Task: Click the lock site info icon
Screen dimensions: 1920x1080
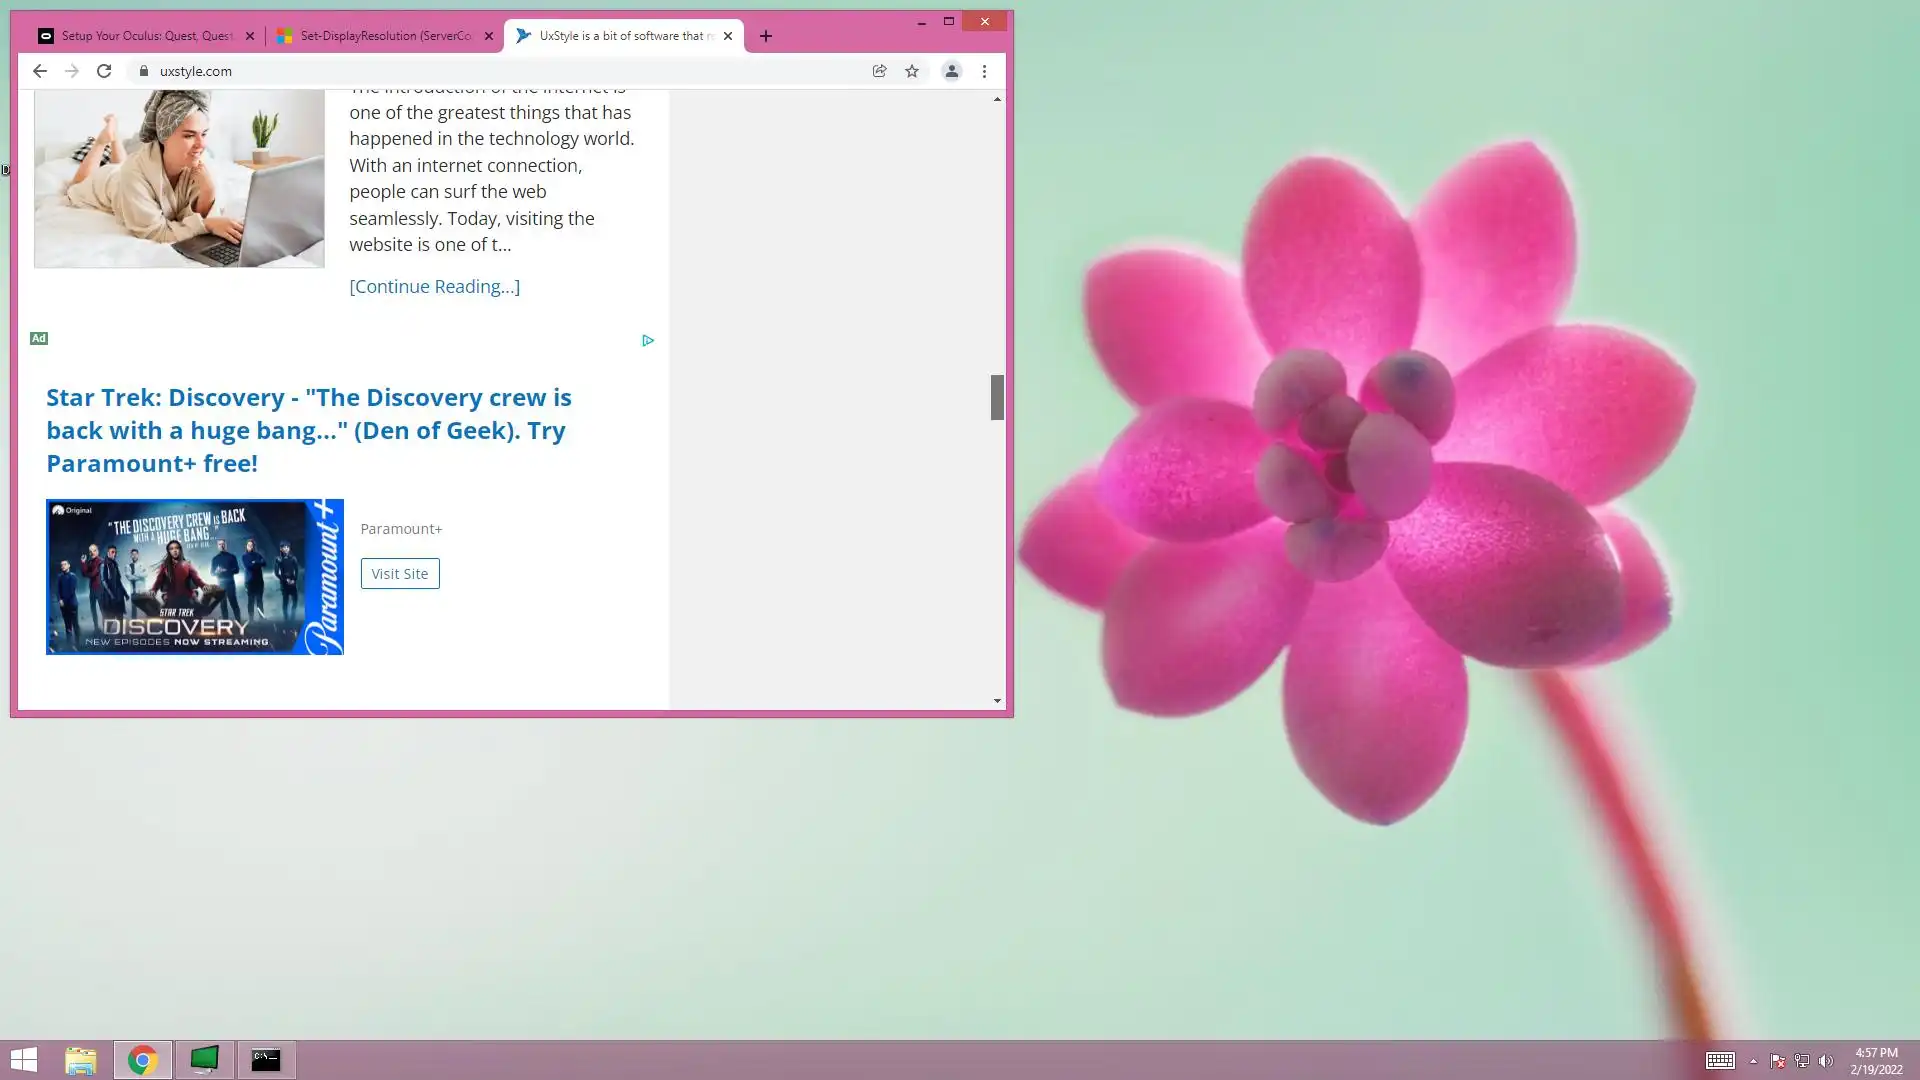Action: tap(143, 71)
